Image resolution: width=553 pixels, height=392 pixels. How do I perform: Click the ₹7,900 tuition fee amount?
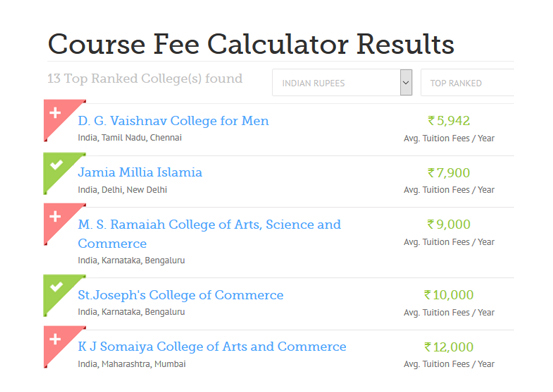449,173
